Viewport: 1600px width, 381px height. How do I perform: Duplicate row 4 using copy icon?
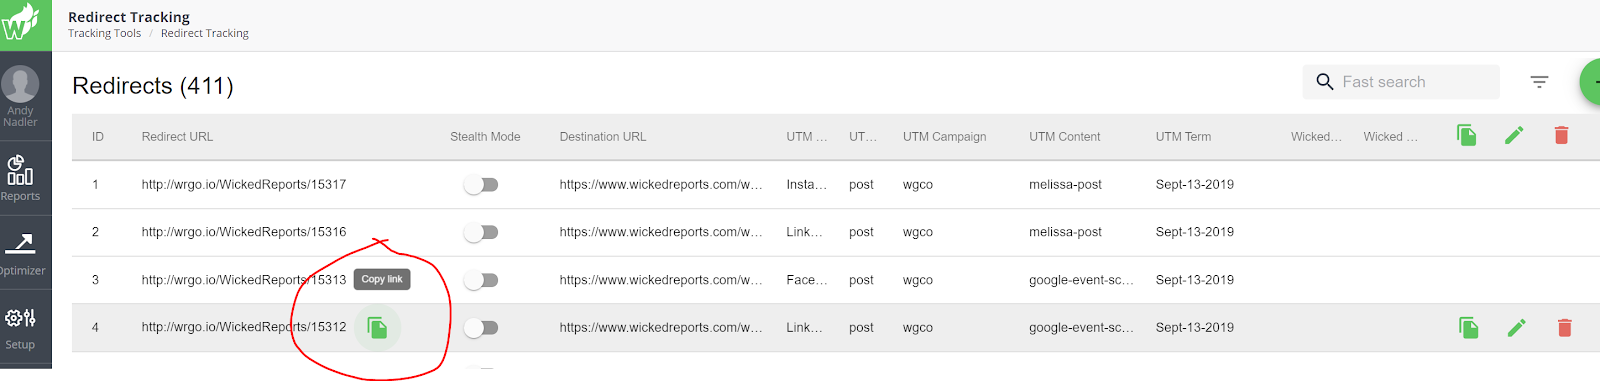pyautogui.click(x=1469, y=328)
